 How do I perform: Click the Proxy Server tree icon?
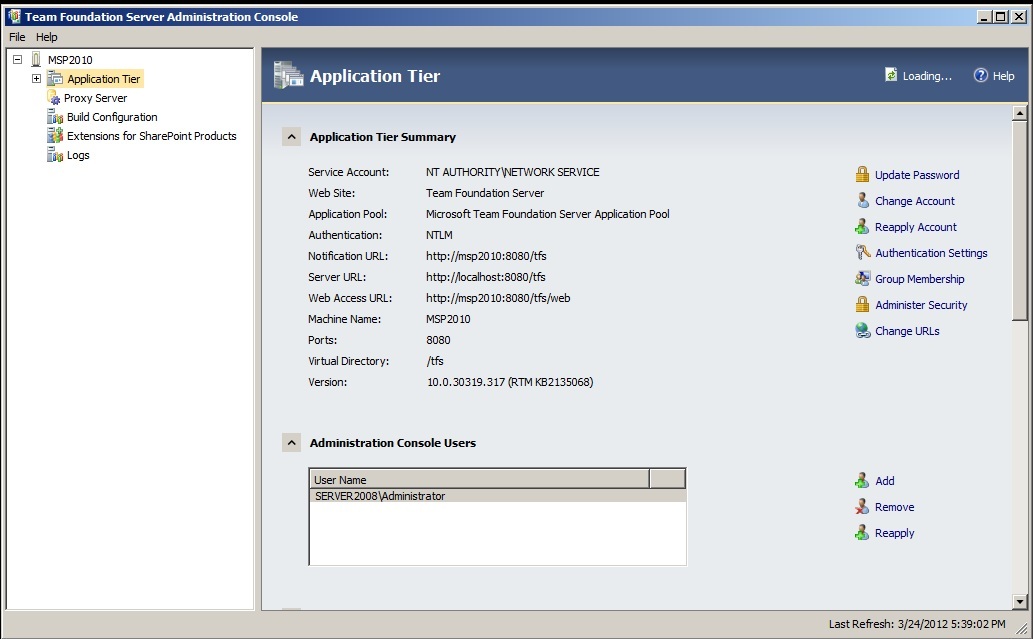pos(54,97)
